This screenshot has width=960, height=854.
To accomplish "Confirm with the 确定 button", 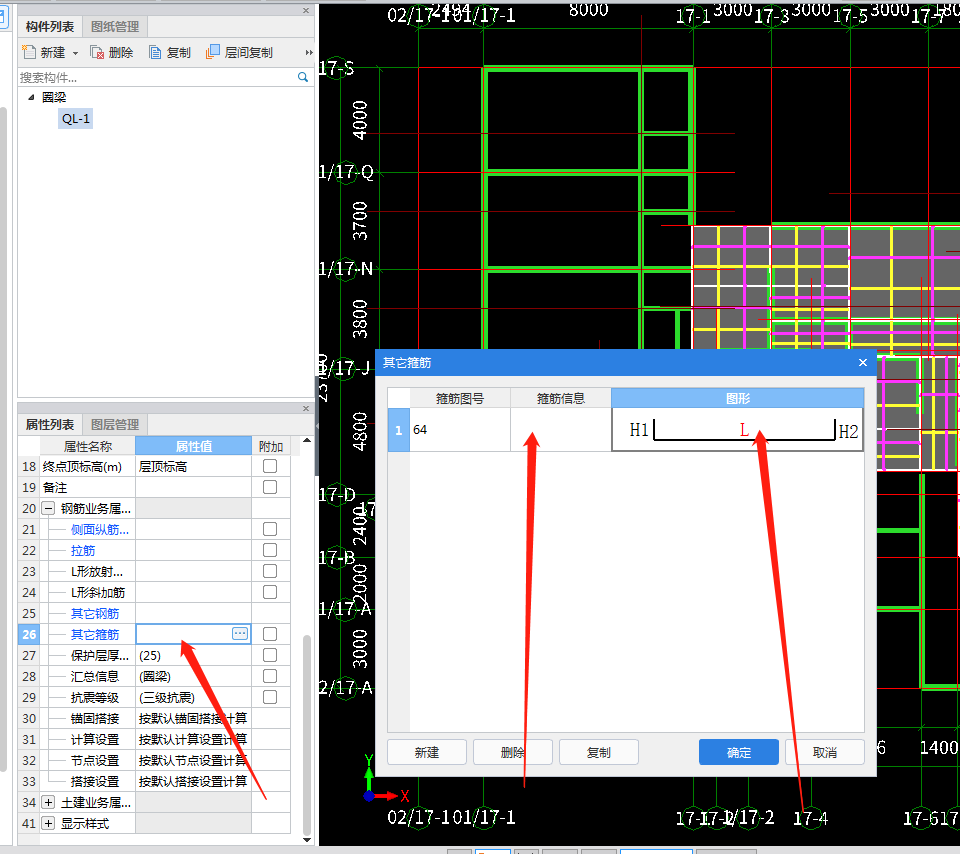I will point(739,752).
